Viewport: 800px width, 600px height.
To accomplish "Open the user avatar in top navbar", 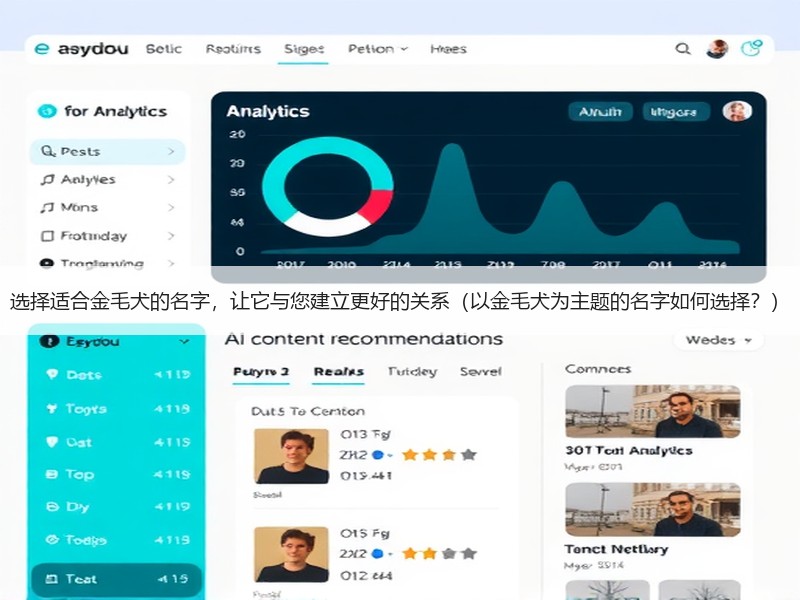I will pyautogui.click(x=717, y=49).
